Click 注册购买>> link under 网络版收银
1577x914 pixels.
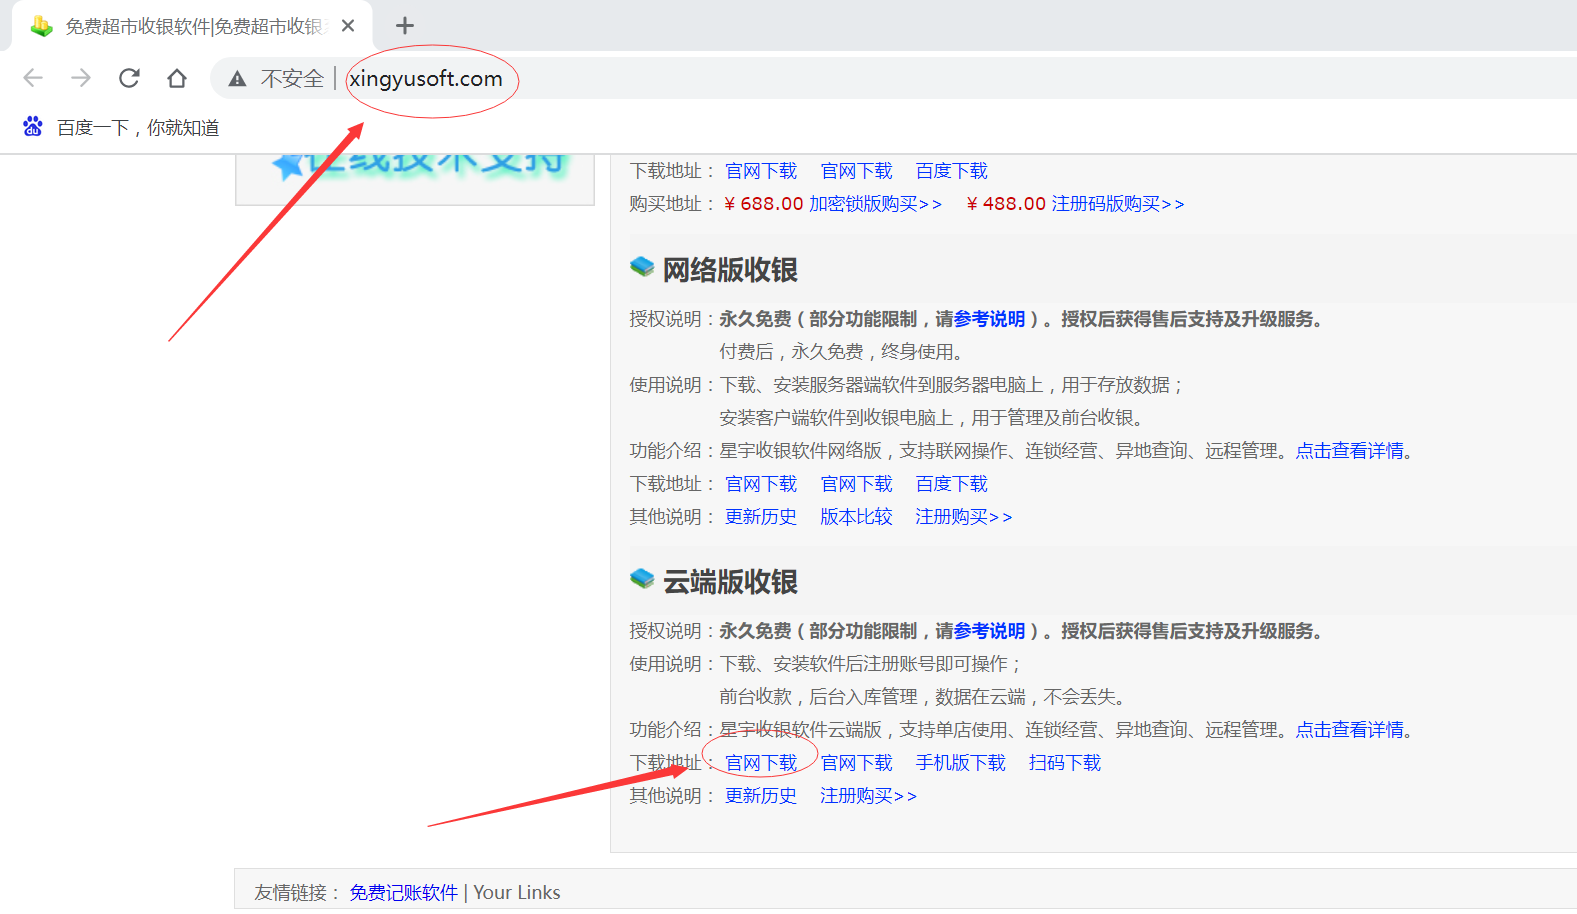pyautogui.click(x=963, y=517)
